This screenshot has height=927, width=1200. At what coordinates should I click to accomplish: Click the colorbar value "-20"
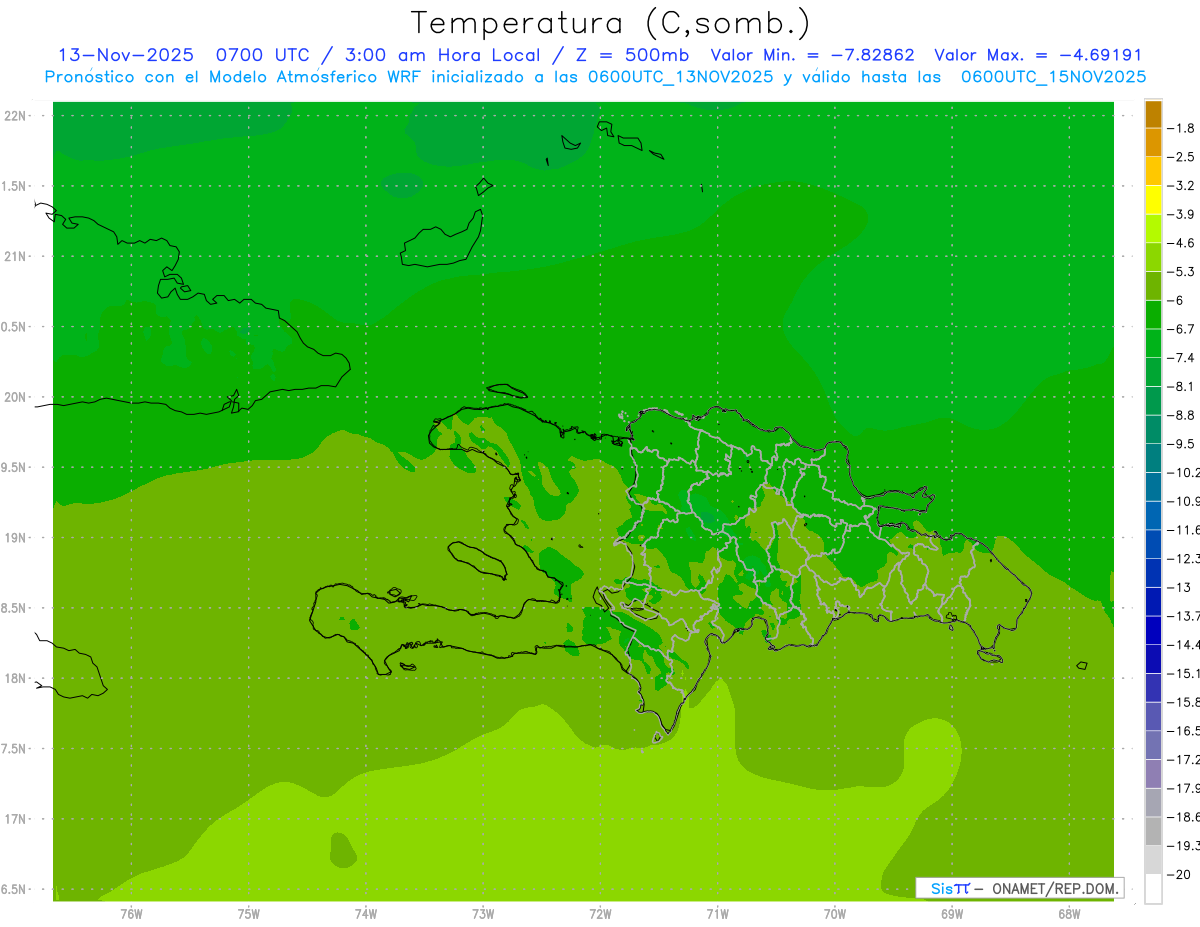tap(1180, 875)
